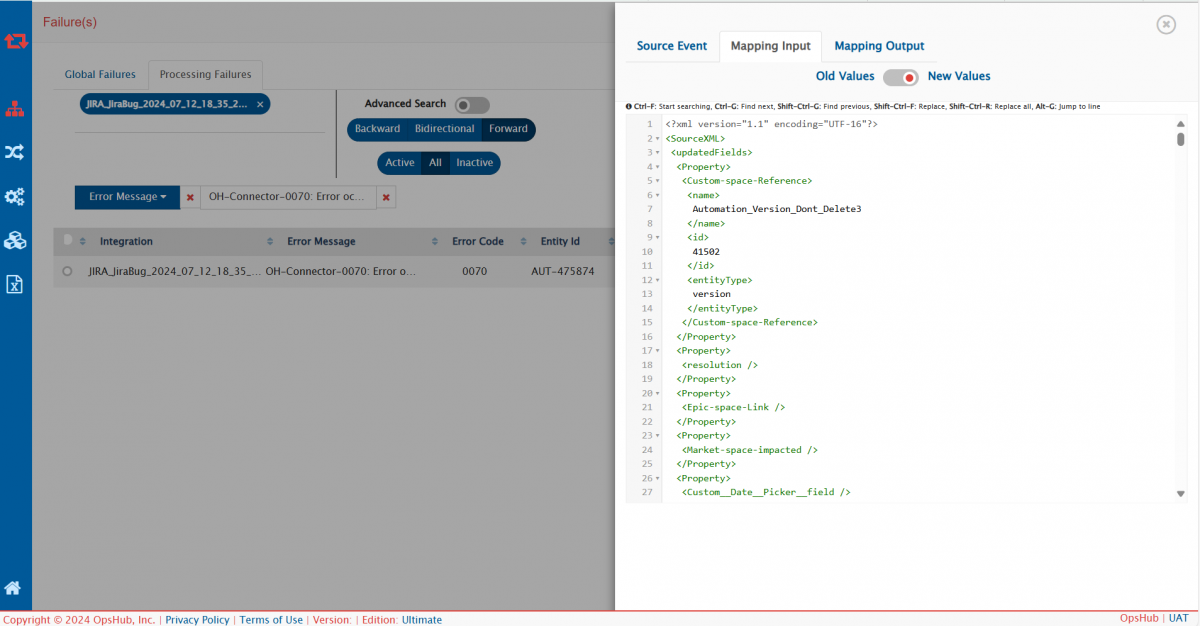The width and height of the screenshot is (1200, 626).
Task: Click the stacked cubes sidebar icon
Action: tap(15, 240)
